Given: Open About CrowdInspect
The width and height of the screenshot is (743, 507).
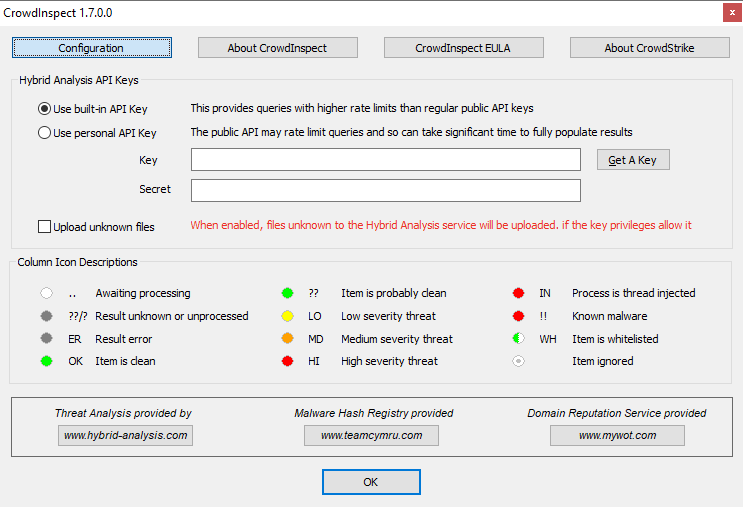Looking at the screenshot, I should coord(278,48).
